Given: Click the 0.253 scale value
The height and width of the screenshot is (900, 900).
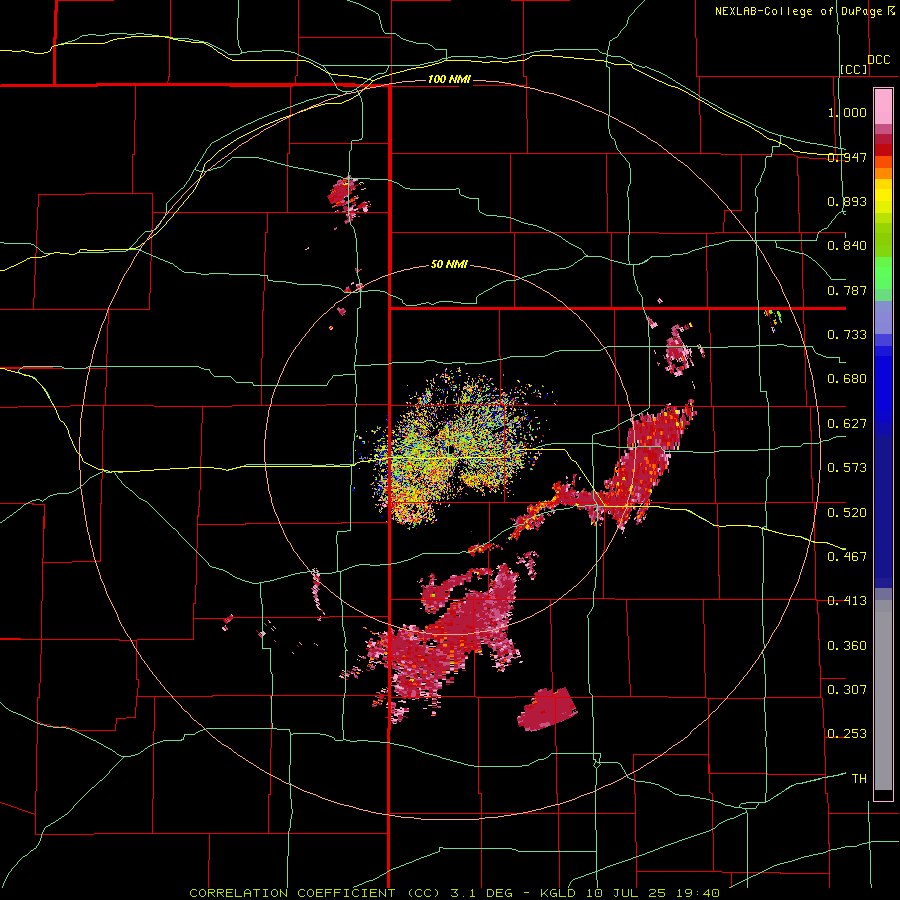Looking at the screenshot, I should coord(847,734).
